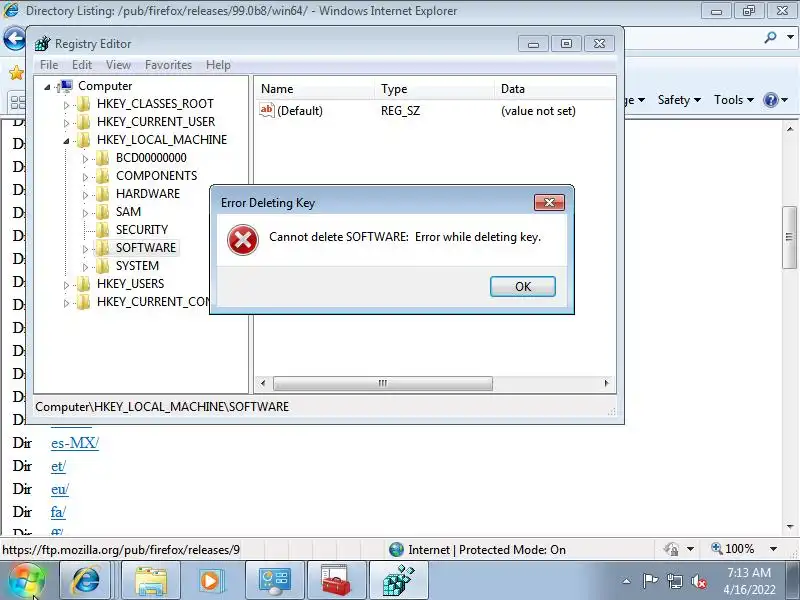
Task: Click the IE Help question mark icon
Action: [x=770, y=100]
